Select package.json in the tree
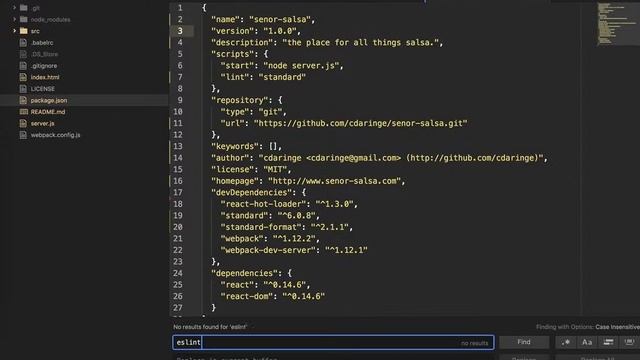Image resolution: width=640 pixels, height=360 pixels. coord(49,100)
